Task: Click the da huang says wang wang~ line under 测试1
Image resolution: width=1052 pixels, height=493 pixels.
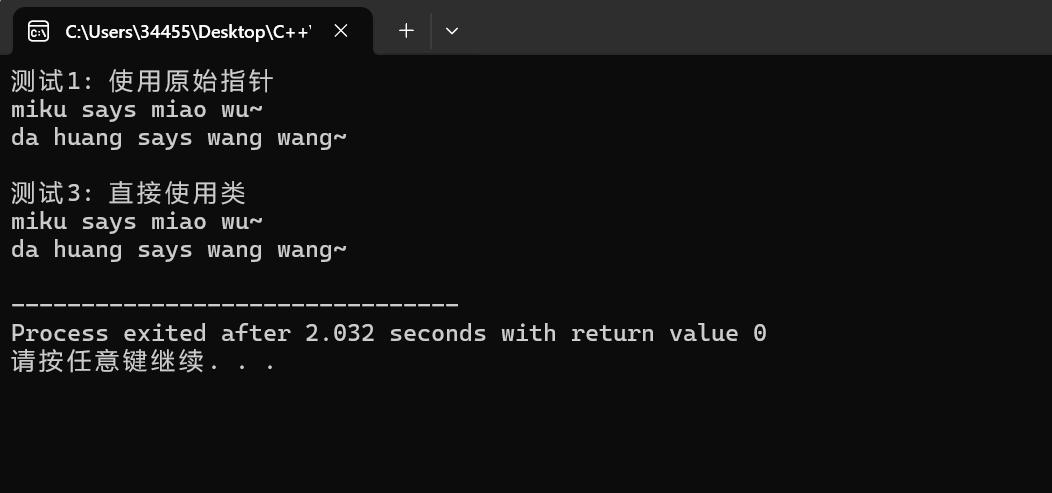Action: [179, 138]
